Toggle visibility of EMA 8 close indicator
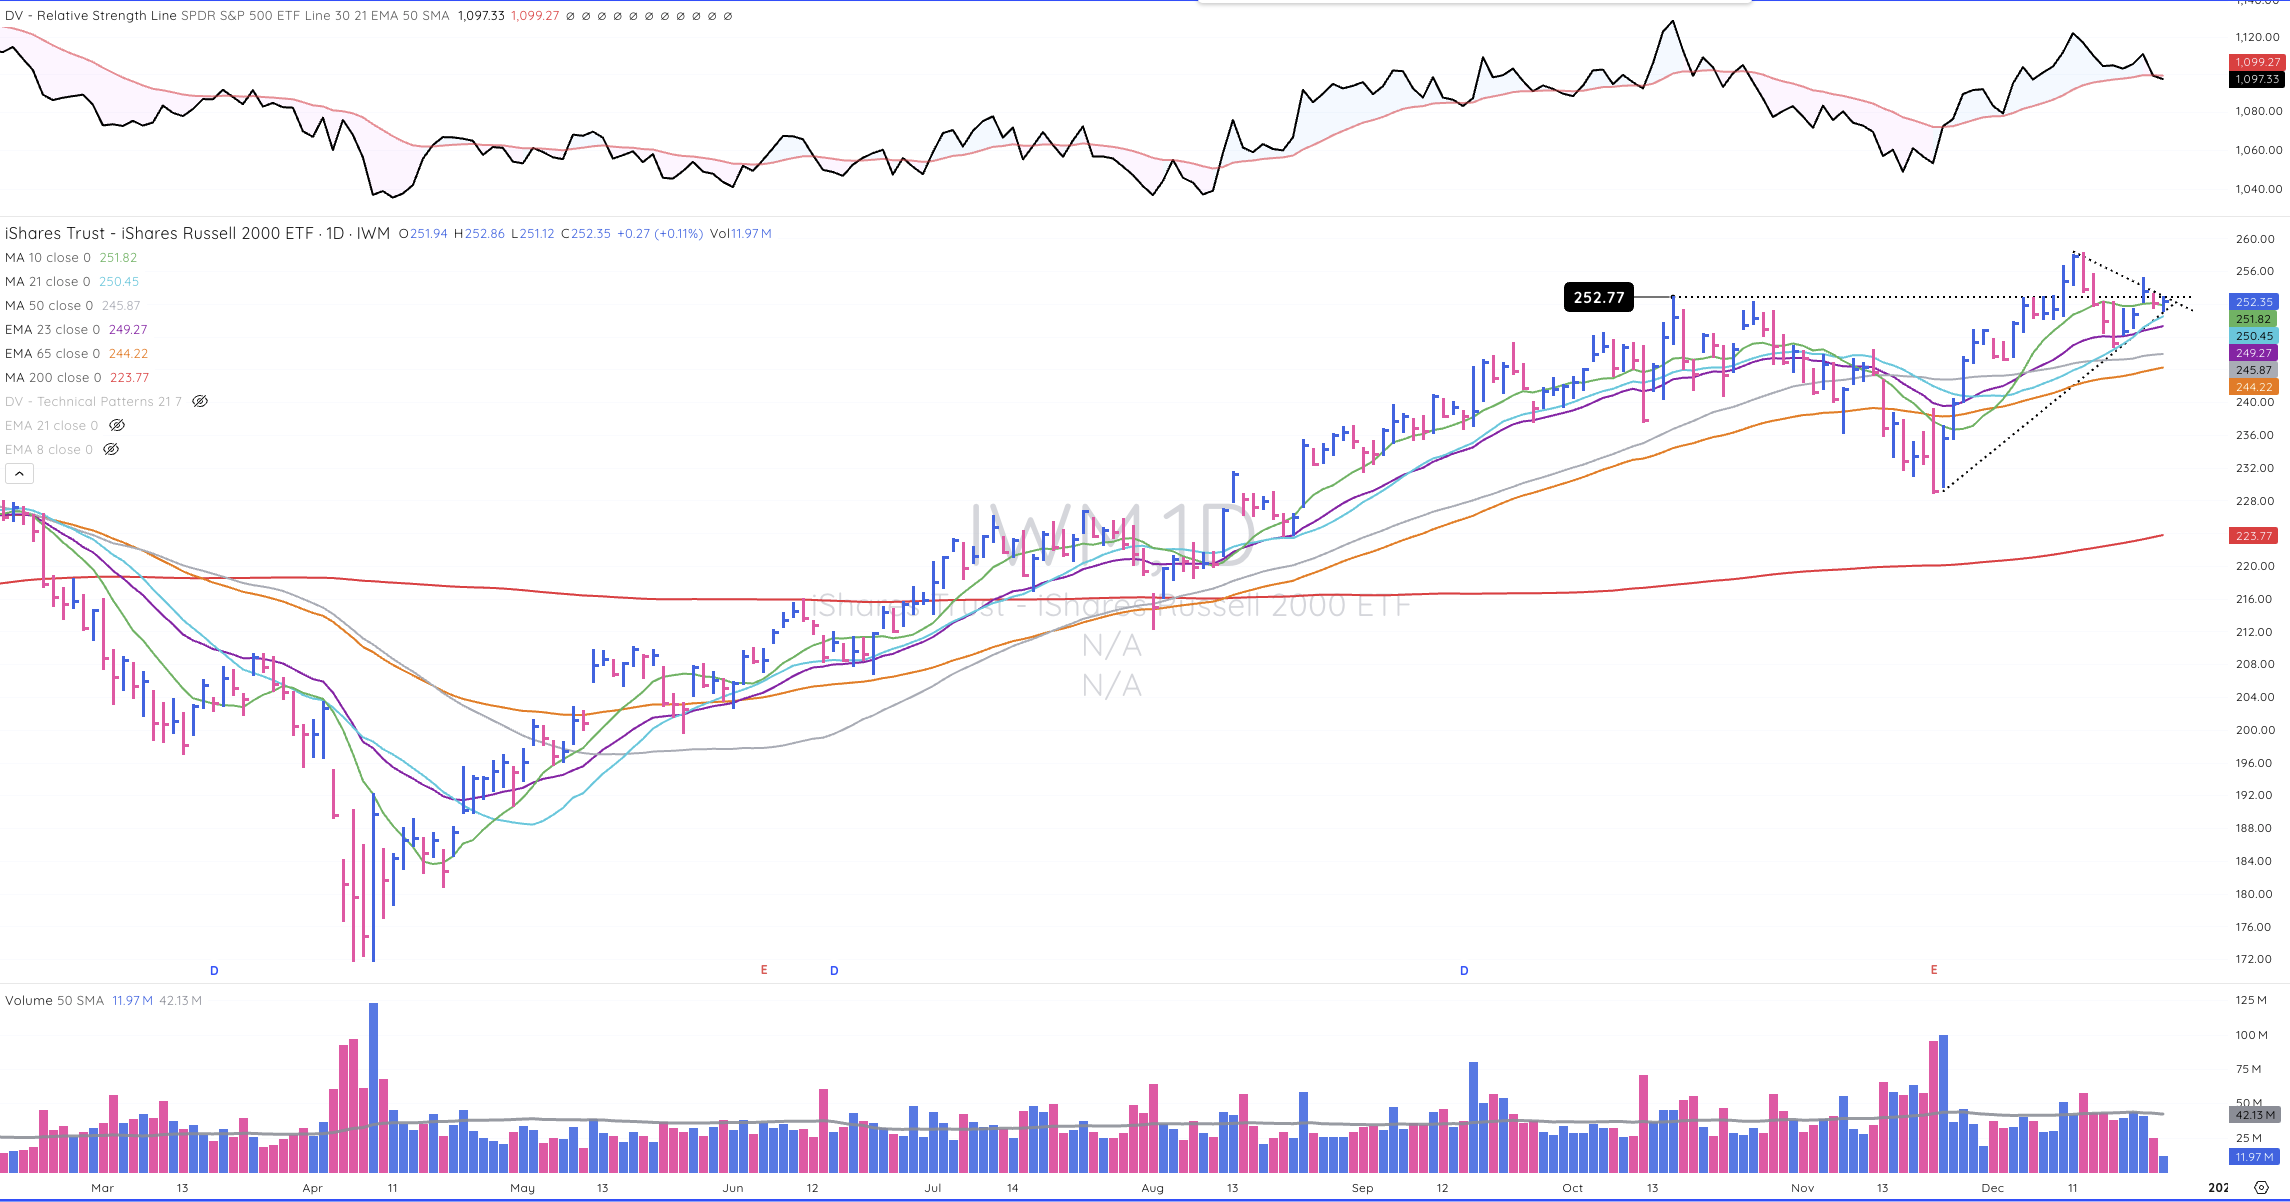This screenshot has width=2290, height=1202. (x=111, y=450)
